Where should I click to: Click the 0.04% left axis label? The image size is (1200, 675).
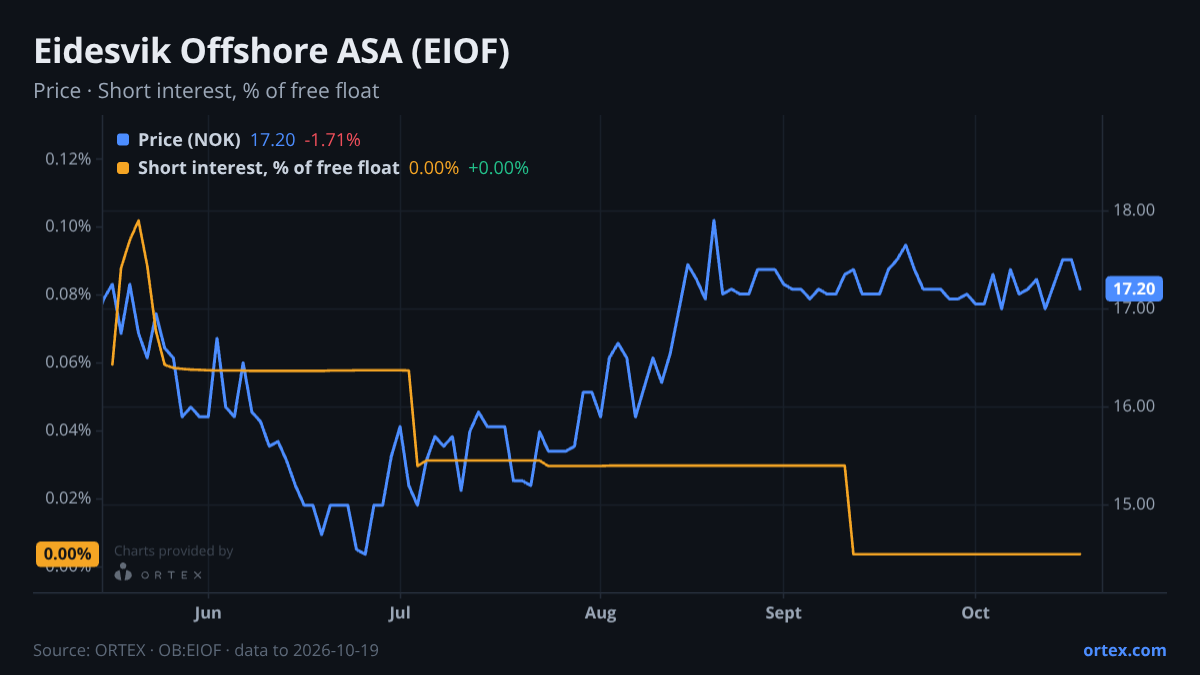pyautogui.click(x=69, y=430)
